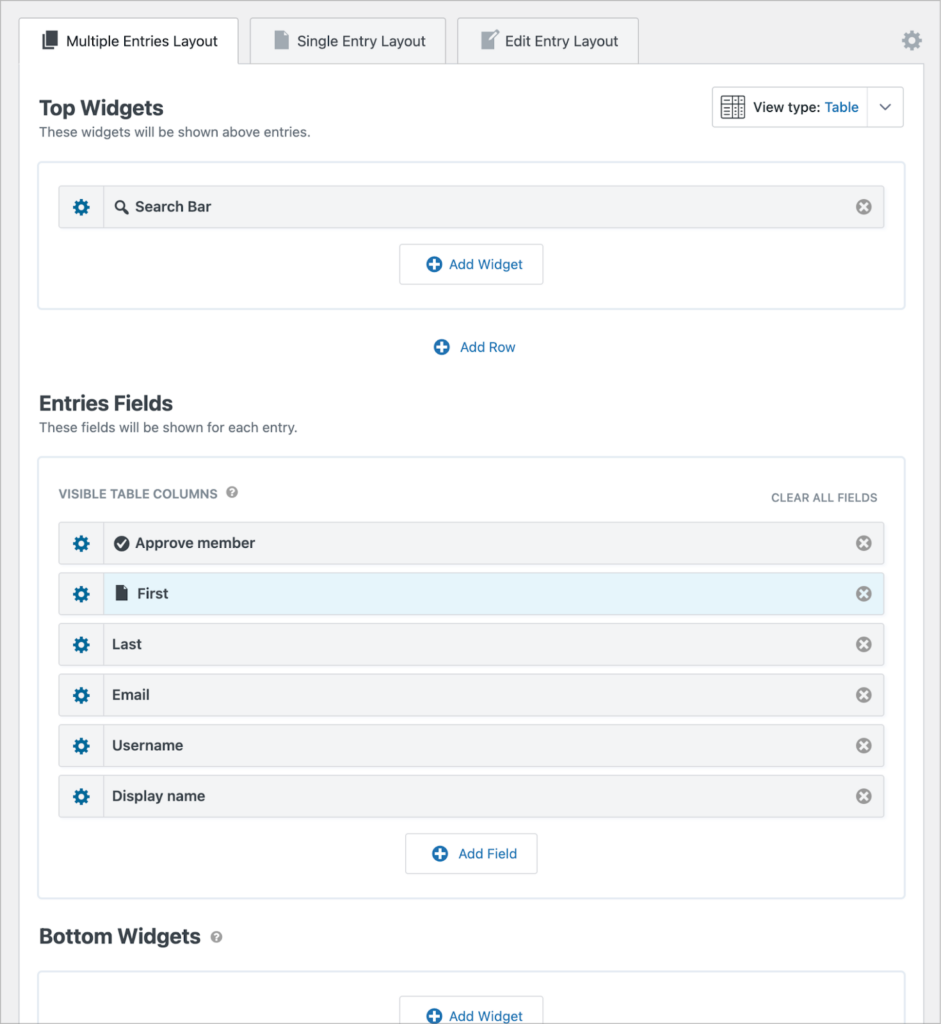Remove the Display name field
Viewport: 941px width, 1024px height.
point(863,796)
